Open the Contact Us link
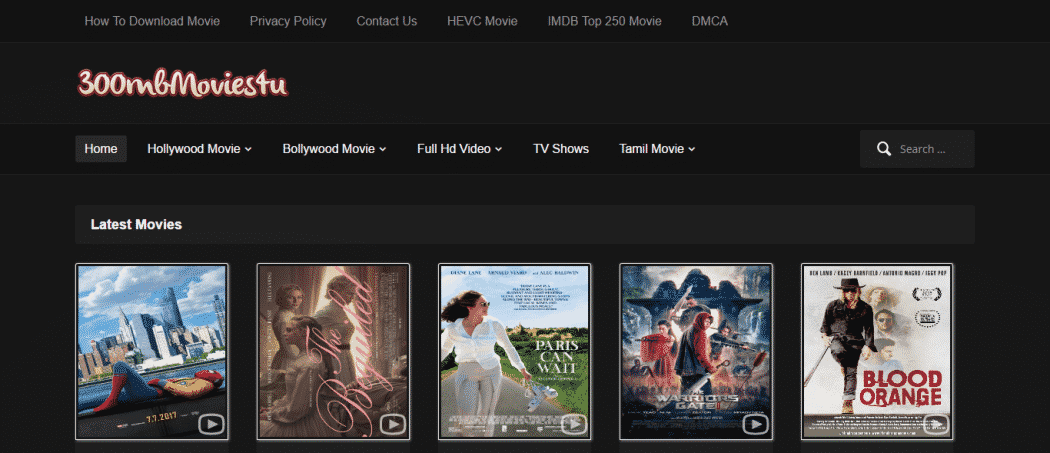Screen dimensions: 1050x453 tap(386, 21)
